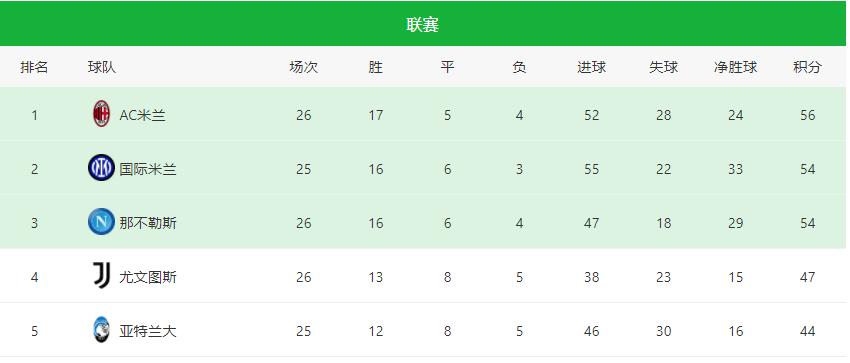Open the 那不勒斯 team name

pyautogui.click(x=148, y=223)
